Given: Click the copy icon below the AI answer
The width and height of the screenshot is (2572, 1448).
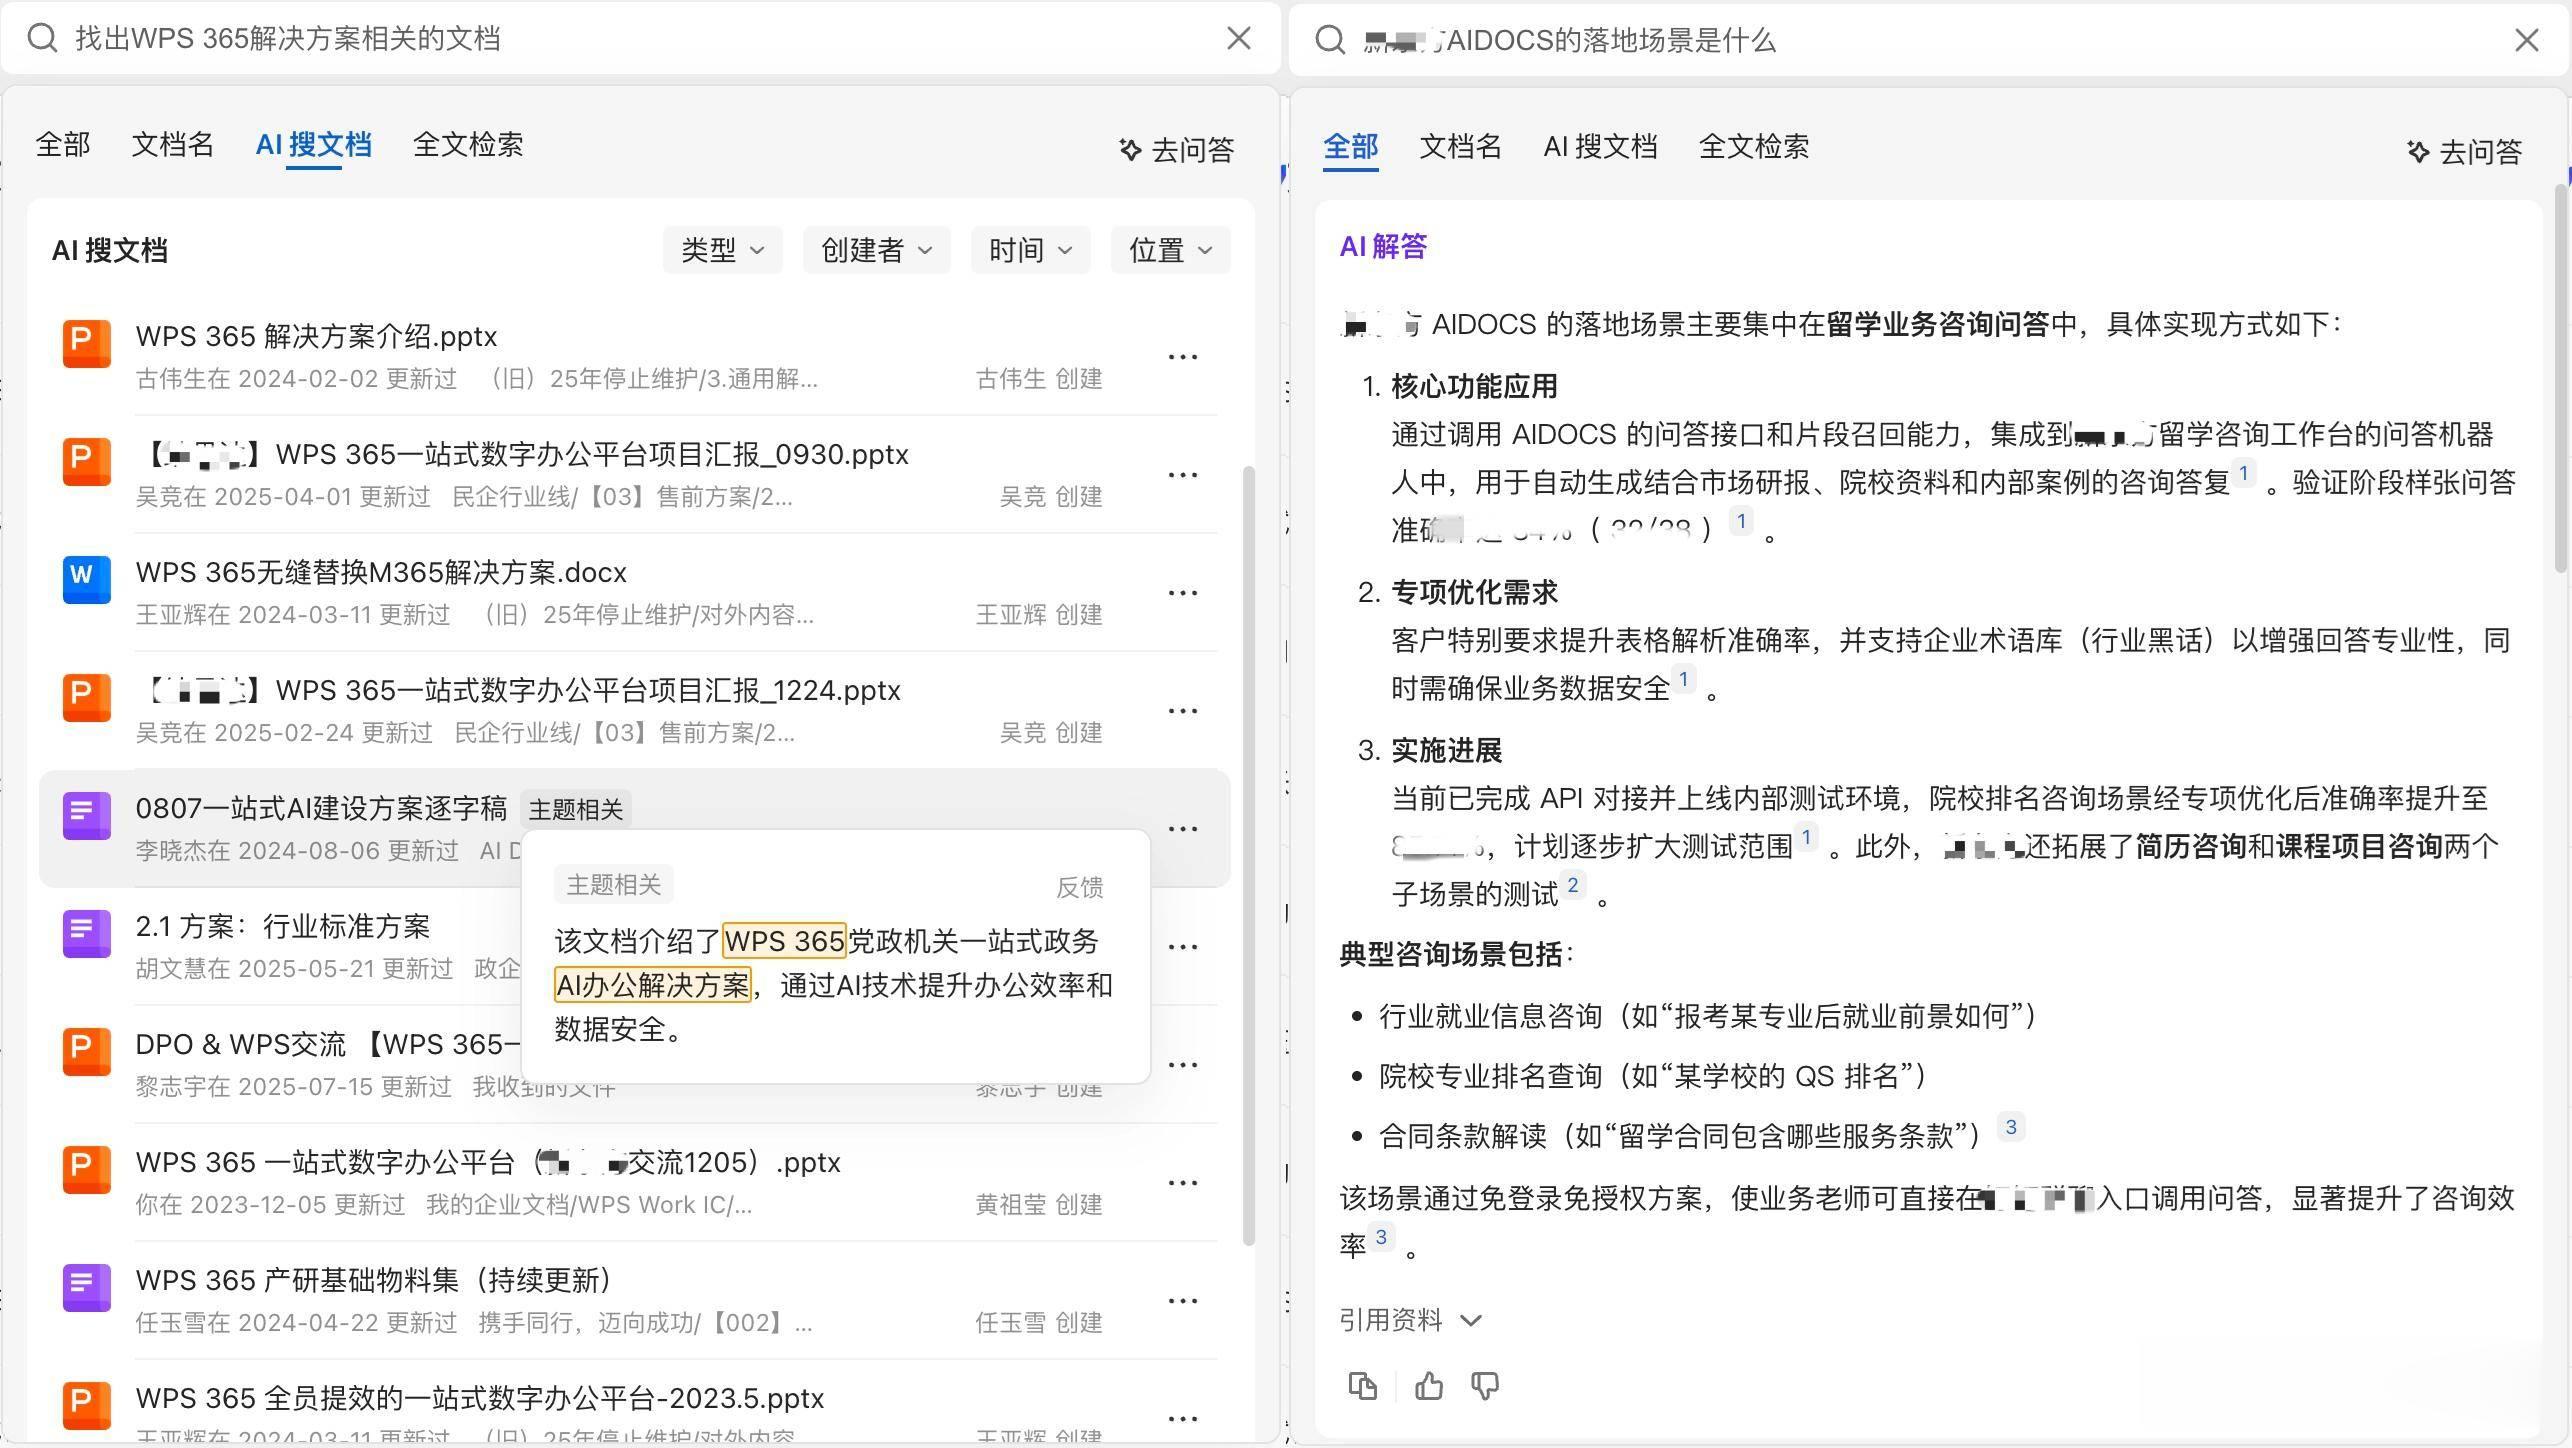Looking at the screenshot, I should (1363, 1385).
